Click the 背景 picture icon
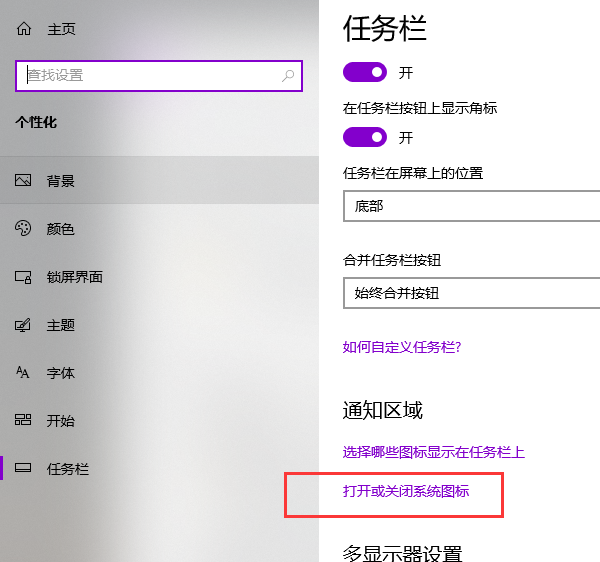This screenshot has width=600, height=562. coord(23,180)
